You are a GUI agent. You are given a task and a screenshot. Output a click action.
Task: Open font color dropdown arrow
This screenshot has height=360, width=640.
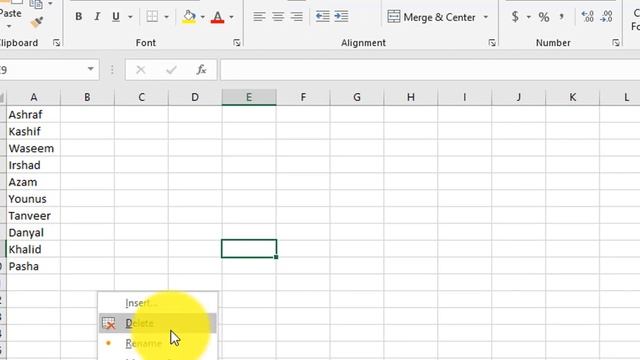tap(231, 17)
